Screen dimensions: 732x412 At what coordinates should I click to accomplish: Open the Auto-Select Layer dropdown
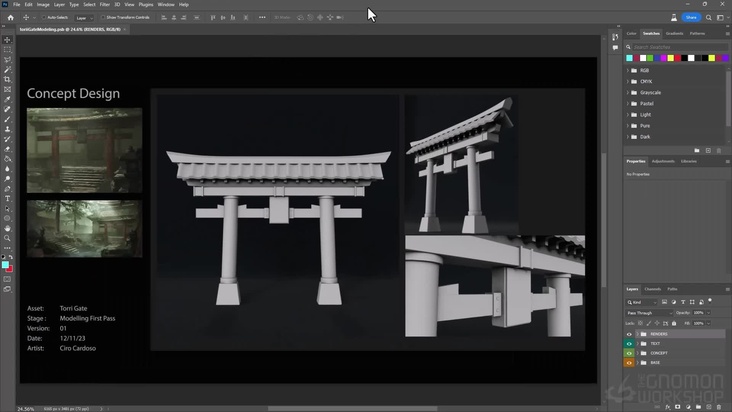[x=84, y=18]
